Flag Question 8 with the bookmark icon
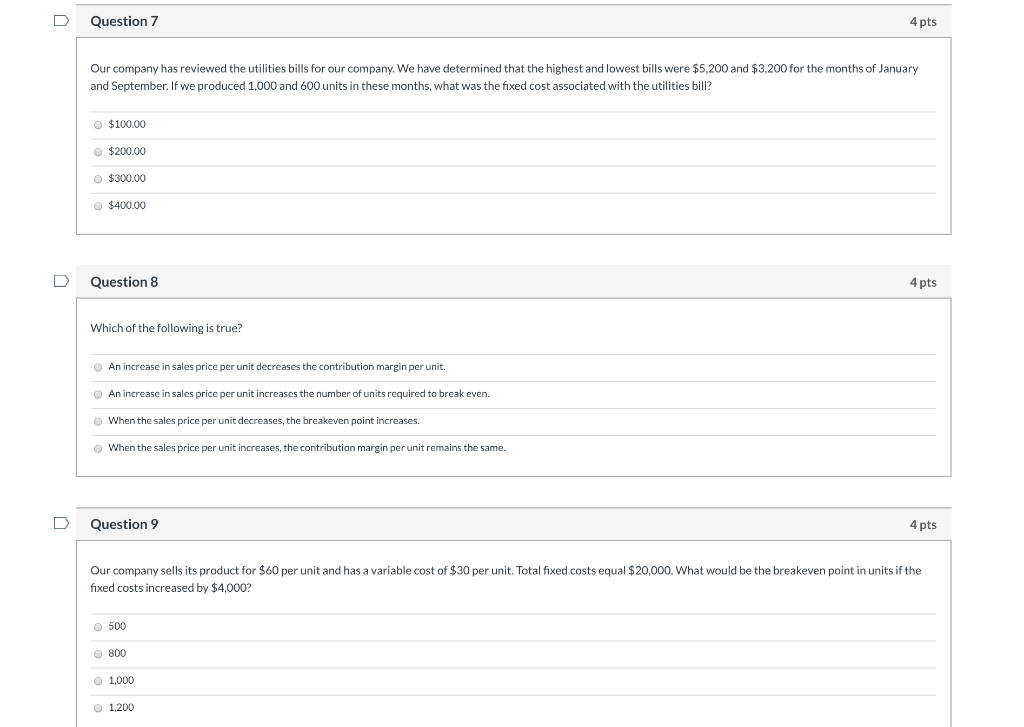1024x727 pixels. point(61,281)
